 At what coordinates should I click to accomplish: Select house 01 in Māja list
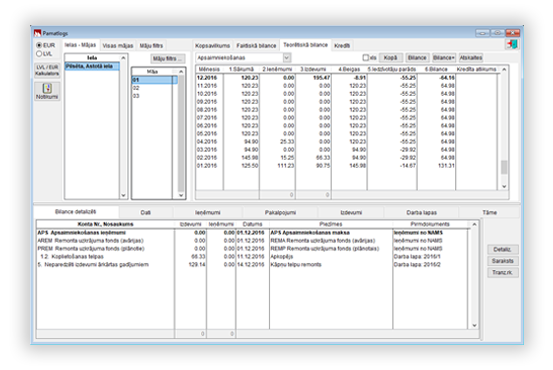[x=154, y=80]
